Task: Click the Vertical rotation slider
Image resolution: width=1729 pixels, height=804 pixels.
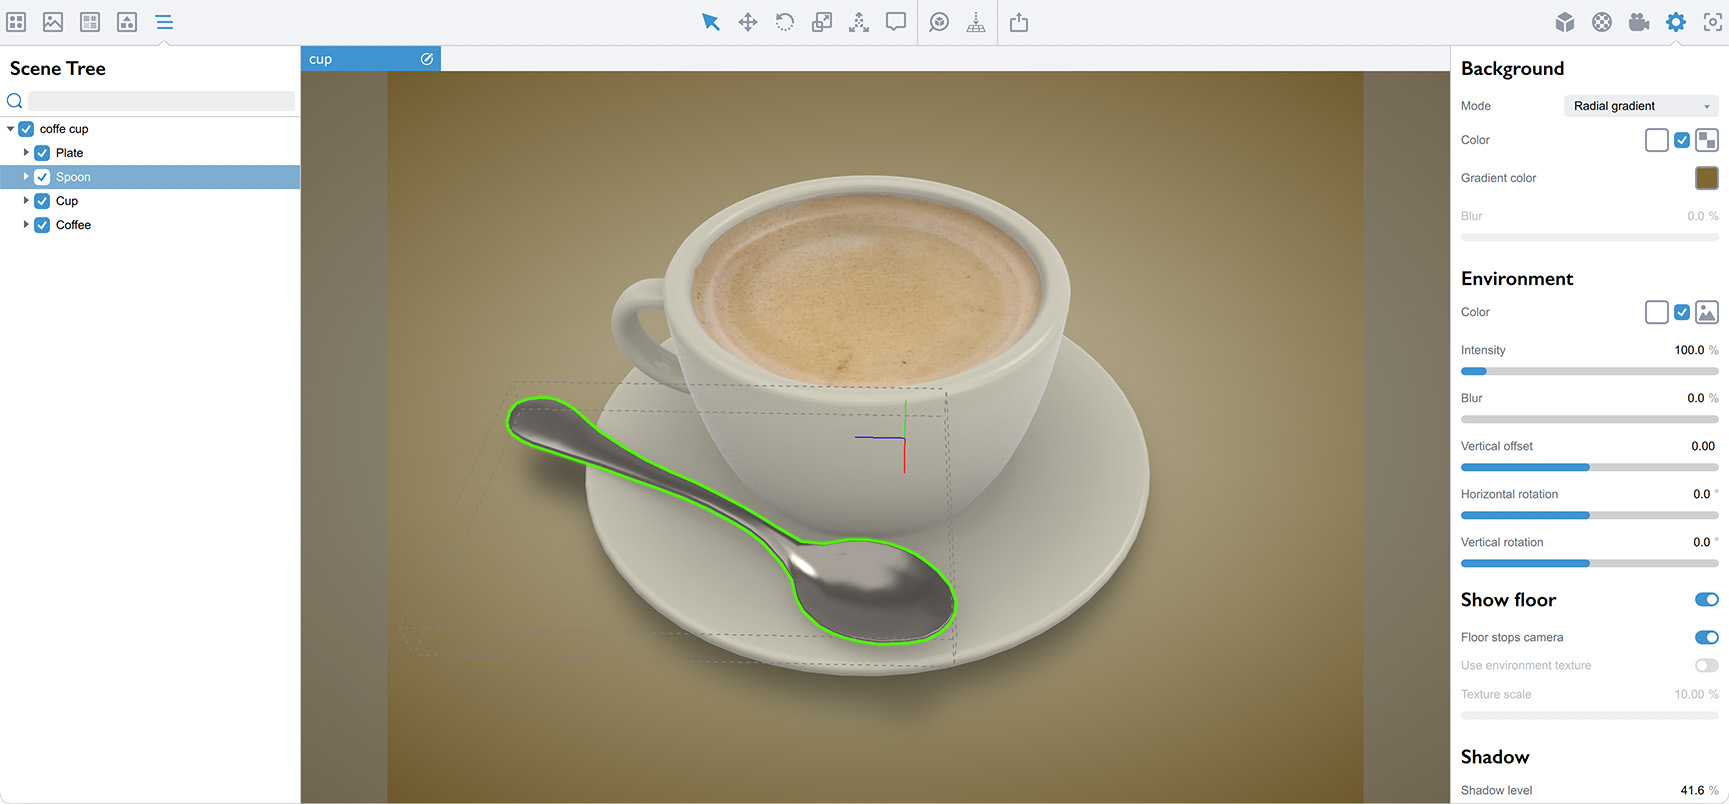Action: 1590,563
